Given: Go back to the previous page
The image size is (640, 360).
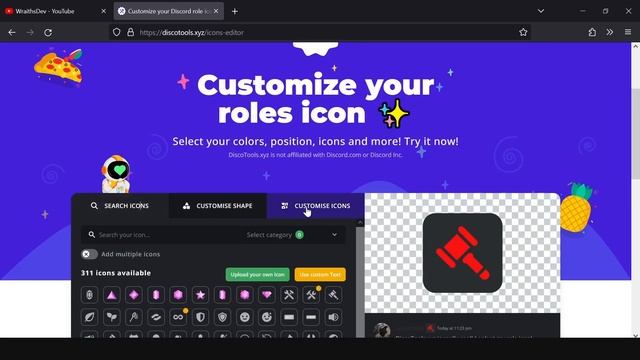Looking at the screenshot, I should pos(12,32).
